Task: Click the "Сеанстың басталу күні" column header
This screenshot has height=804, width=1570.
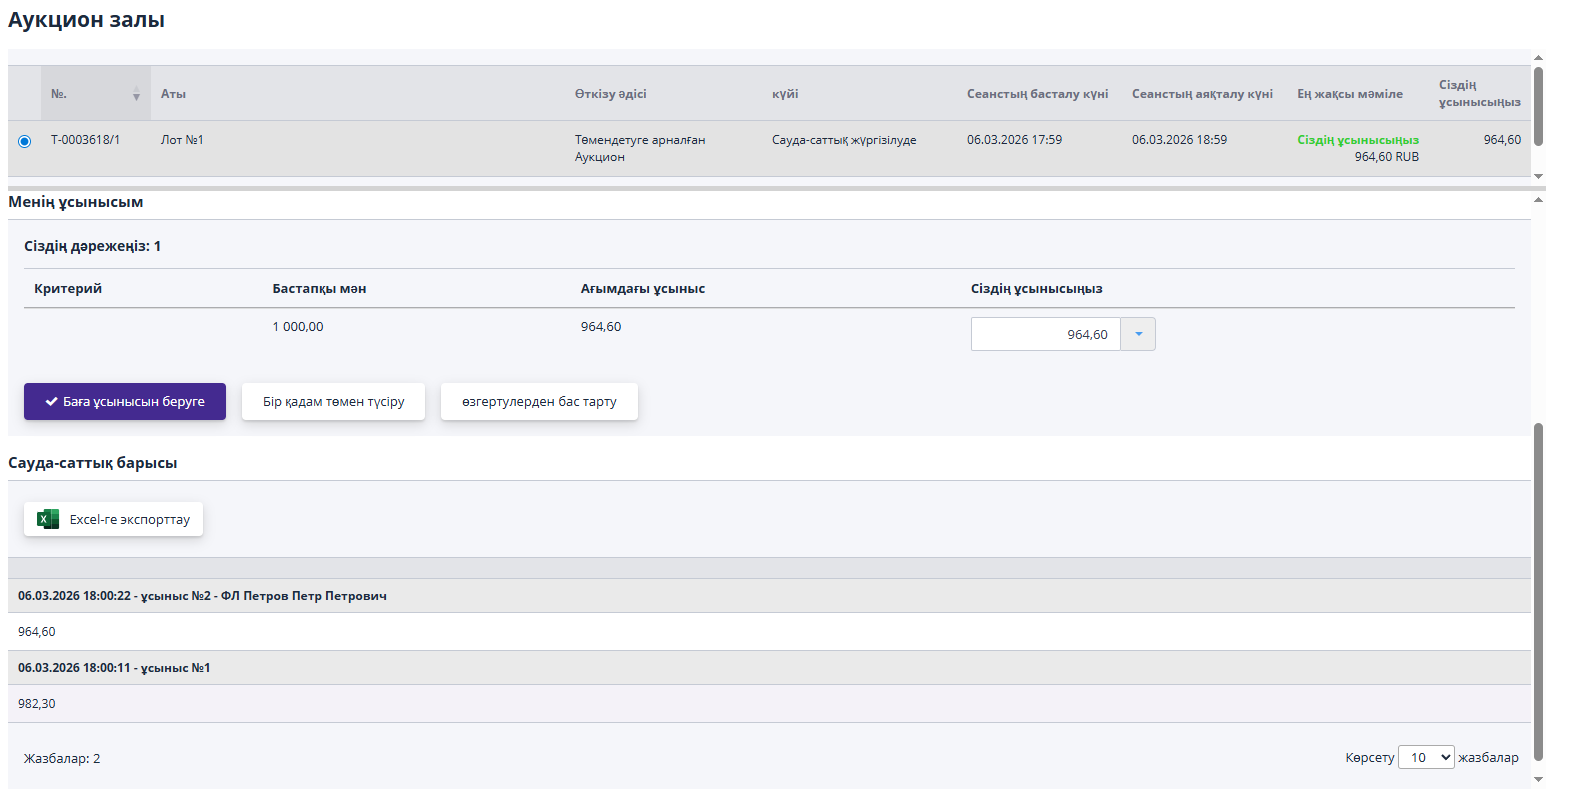Action: click(x=1037, y=94)
